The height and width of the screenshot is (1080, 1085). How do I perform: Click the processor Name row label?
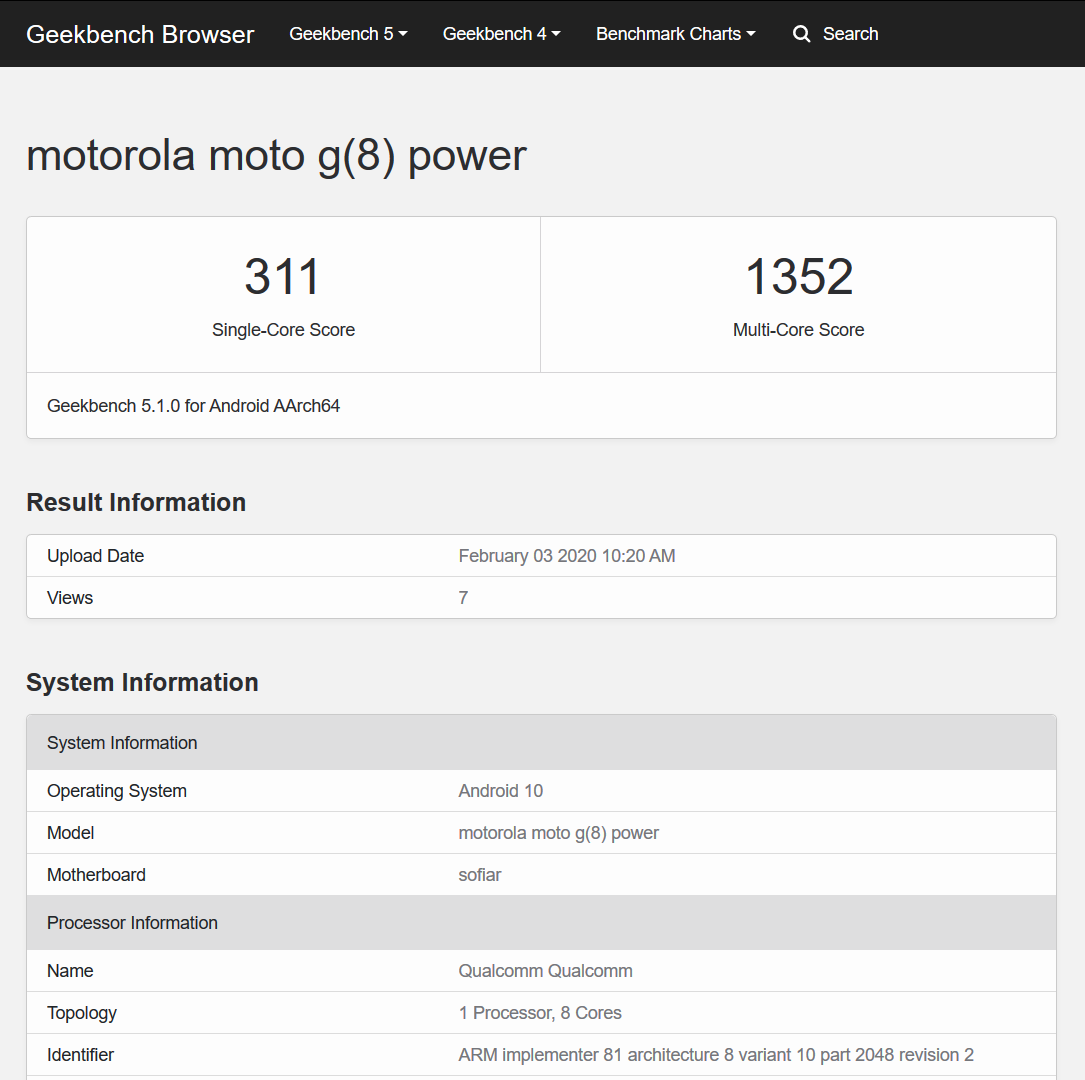[70, 971]
